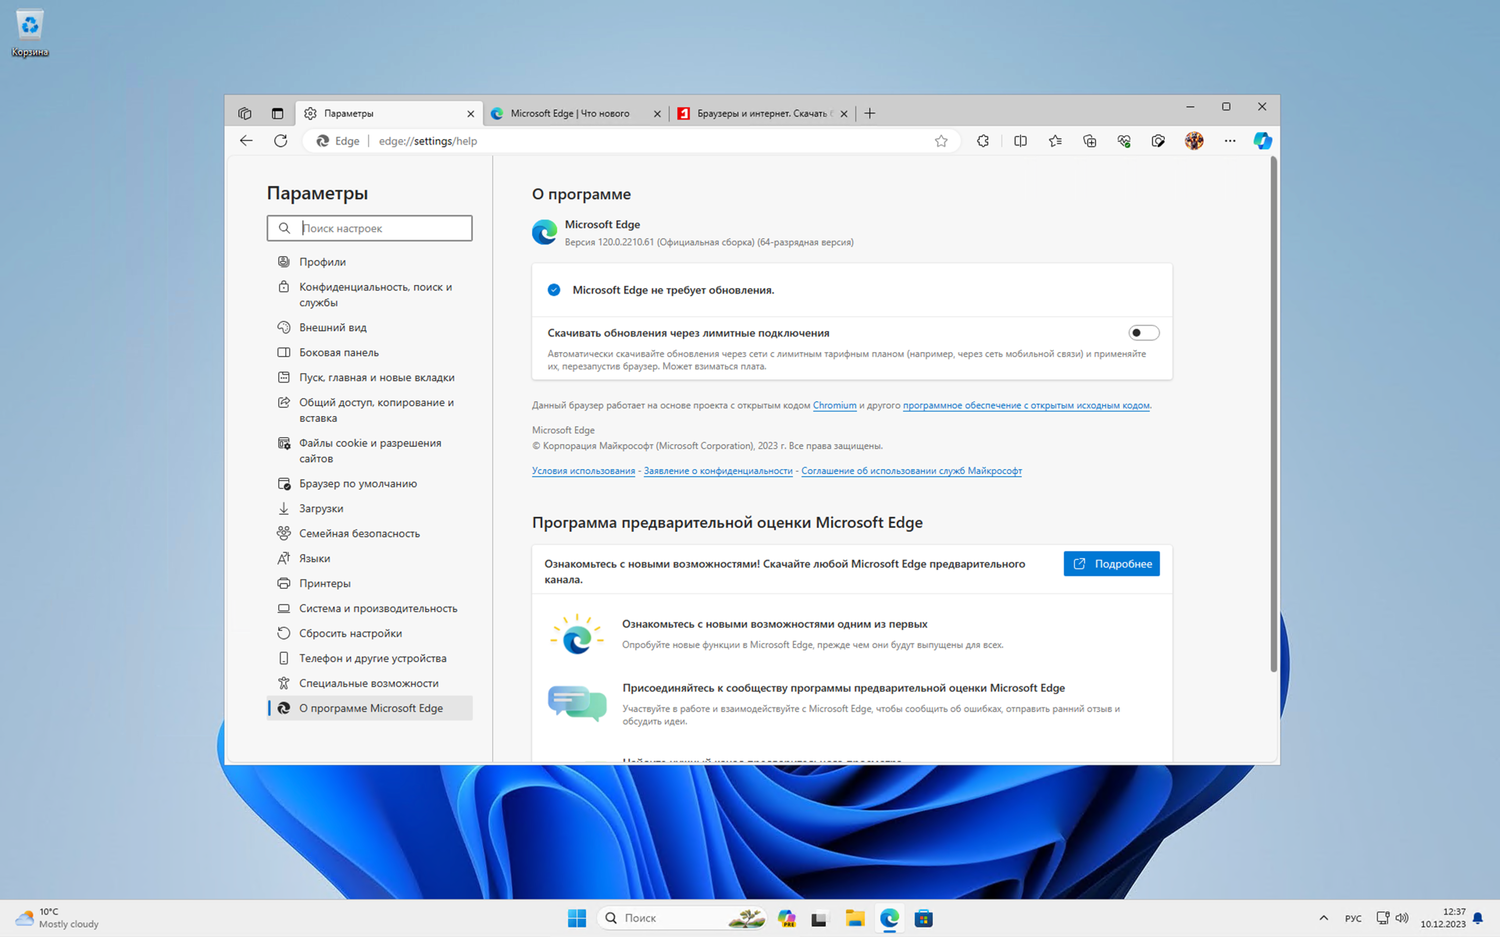
Task: Open Task View on the taskbar
Action: pos(820,918)
